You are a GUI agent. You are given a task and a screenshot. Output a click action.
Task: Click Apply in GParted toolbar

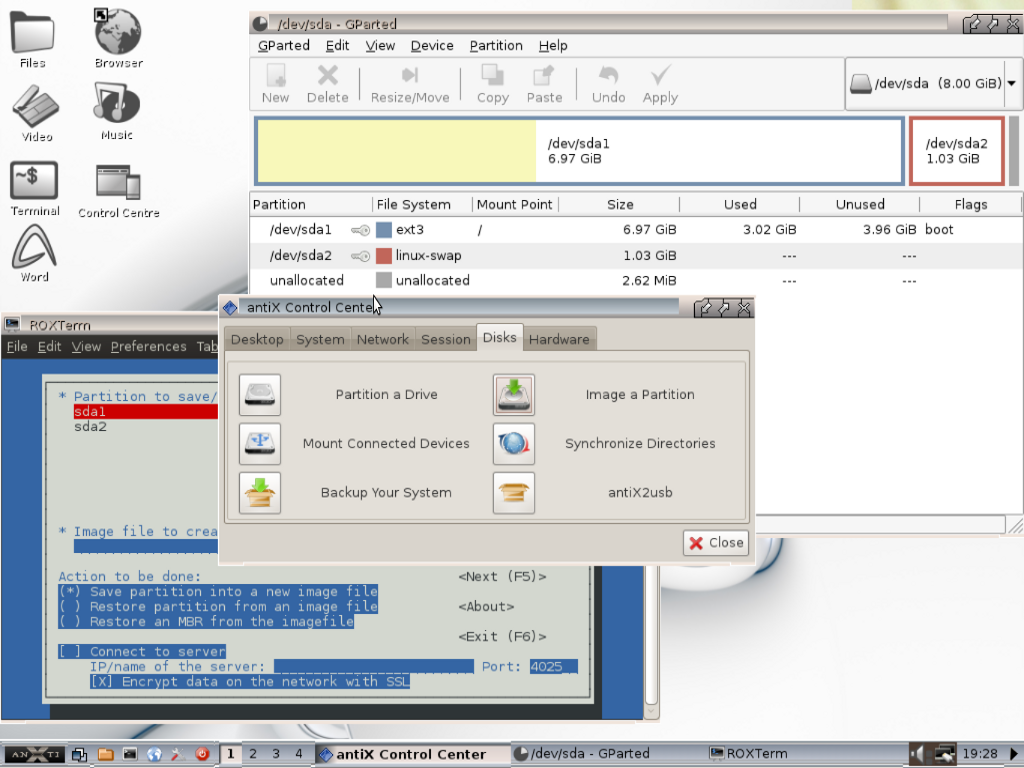click(660, 84)
